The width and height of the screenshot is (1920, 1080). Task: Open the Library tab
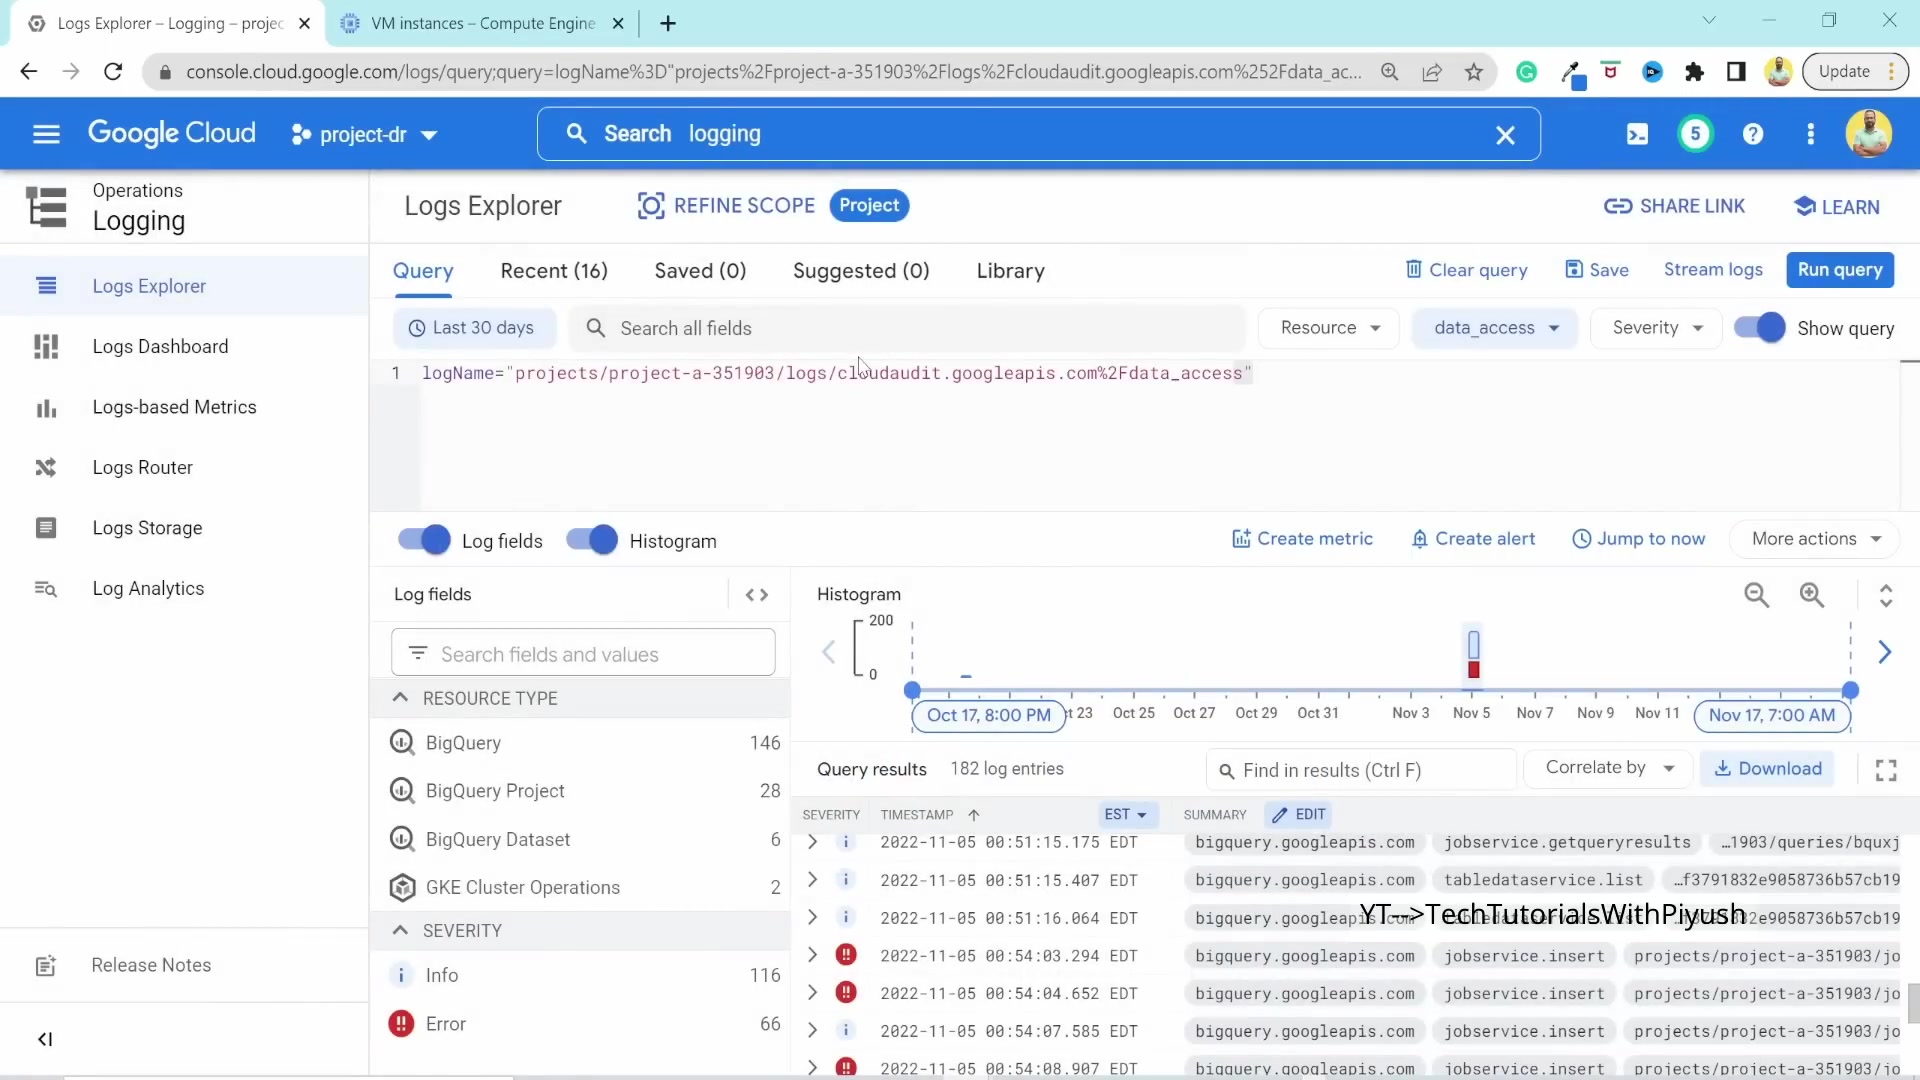pos(1010,271)
